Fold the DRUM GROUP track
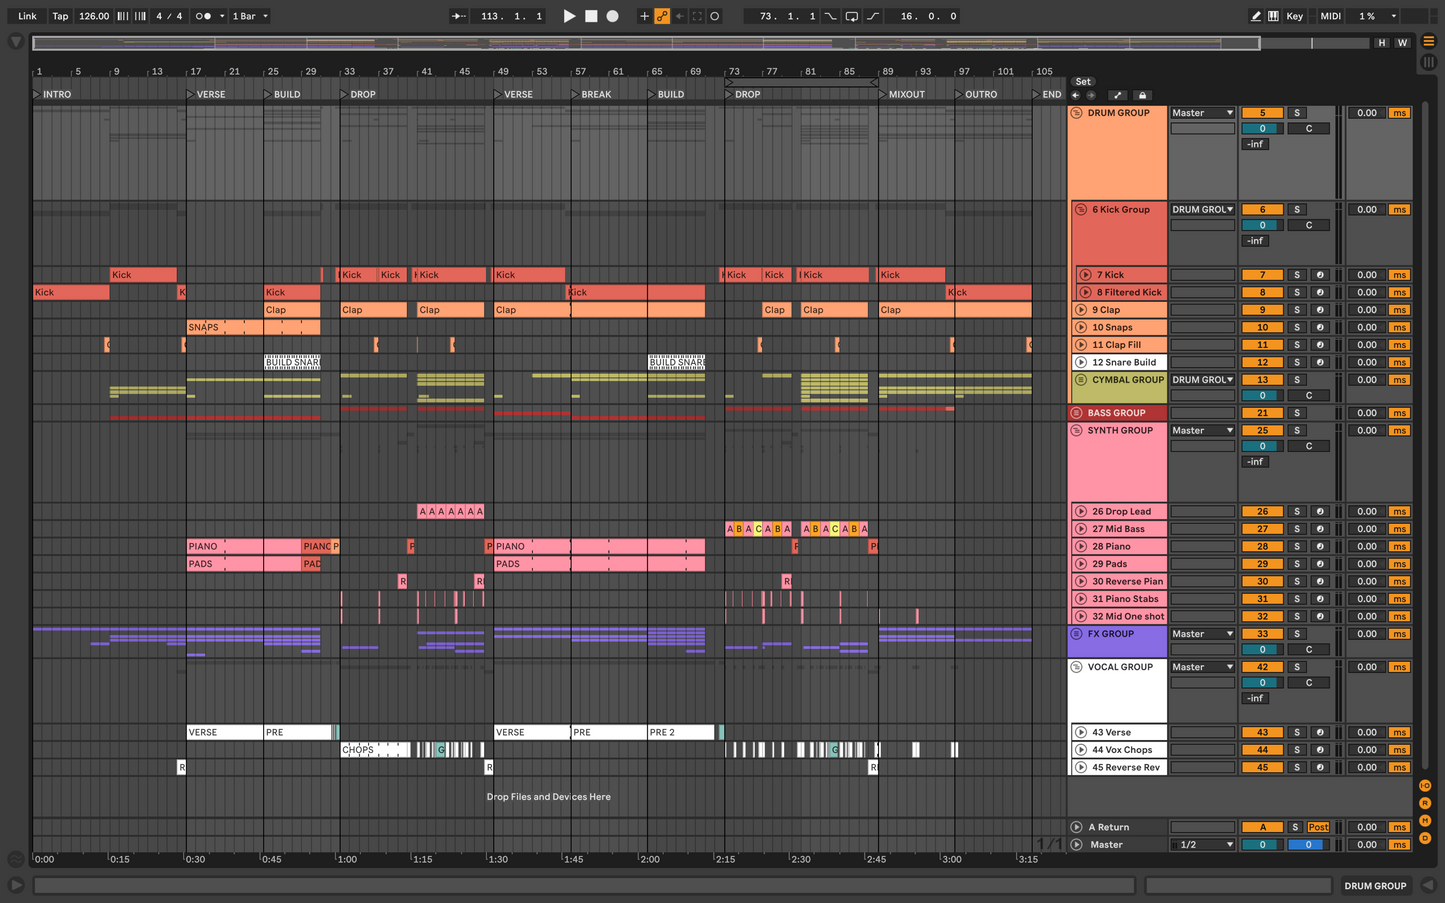This screenshot has height=903, width=1445. (1077, 113)
